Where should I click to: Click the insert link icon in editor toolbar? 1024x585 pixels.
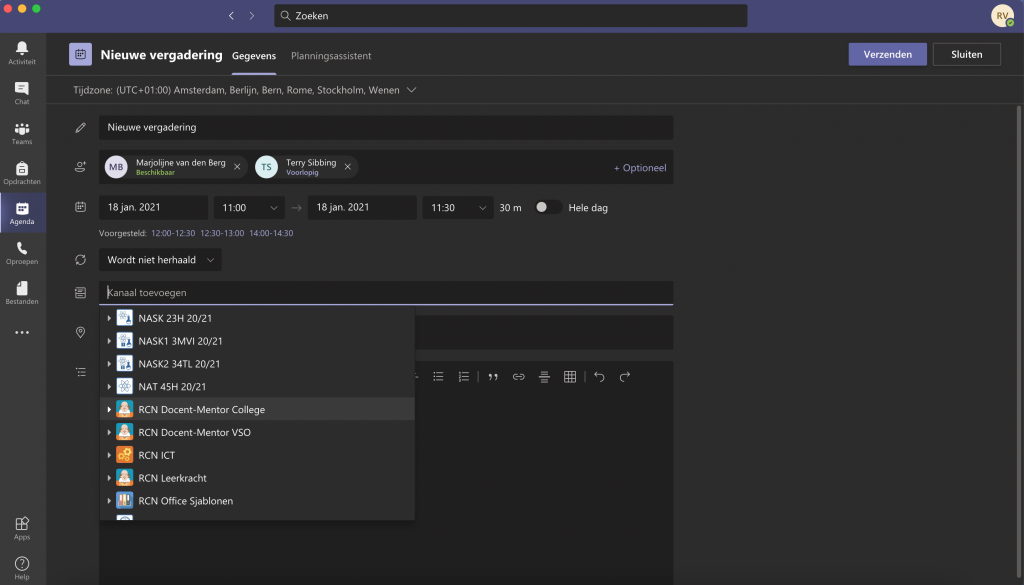pyautogui.click(x=518, y=377)
